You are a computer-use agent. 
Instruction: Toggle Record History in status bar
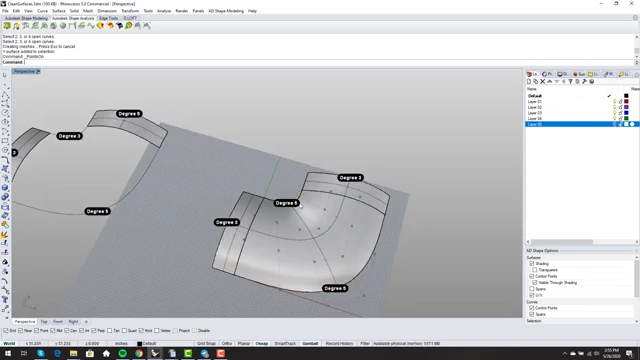tap(339, 344)
